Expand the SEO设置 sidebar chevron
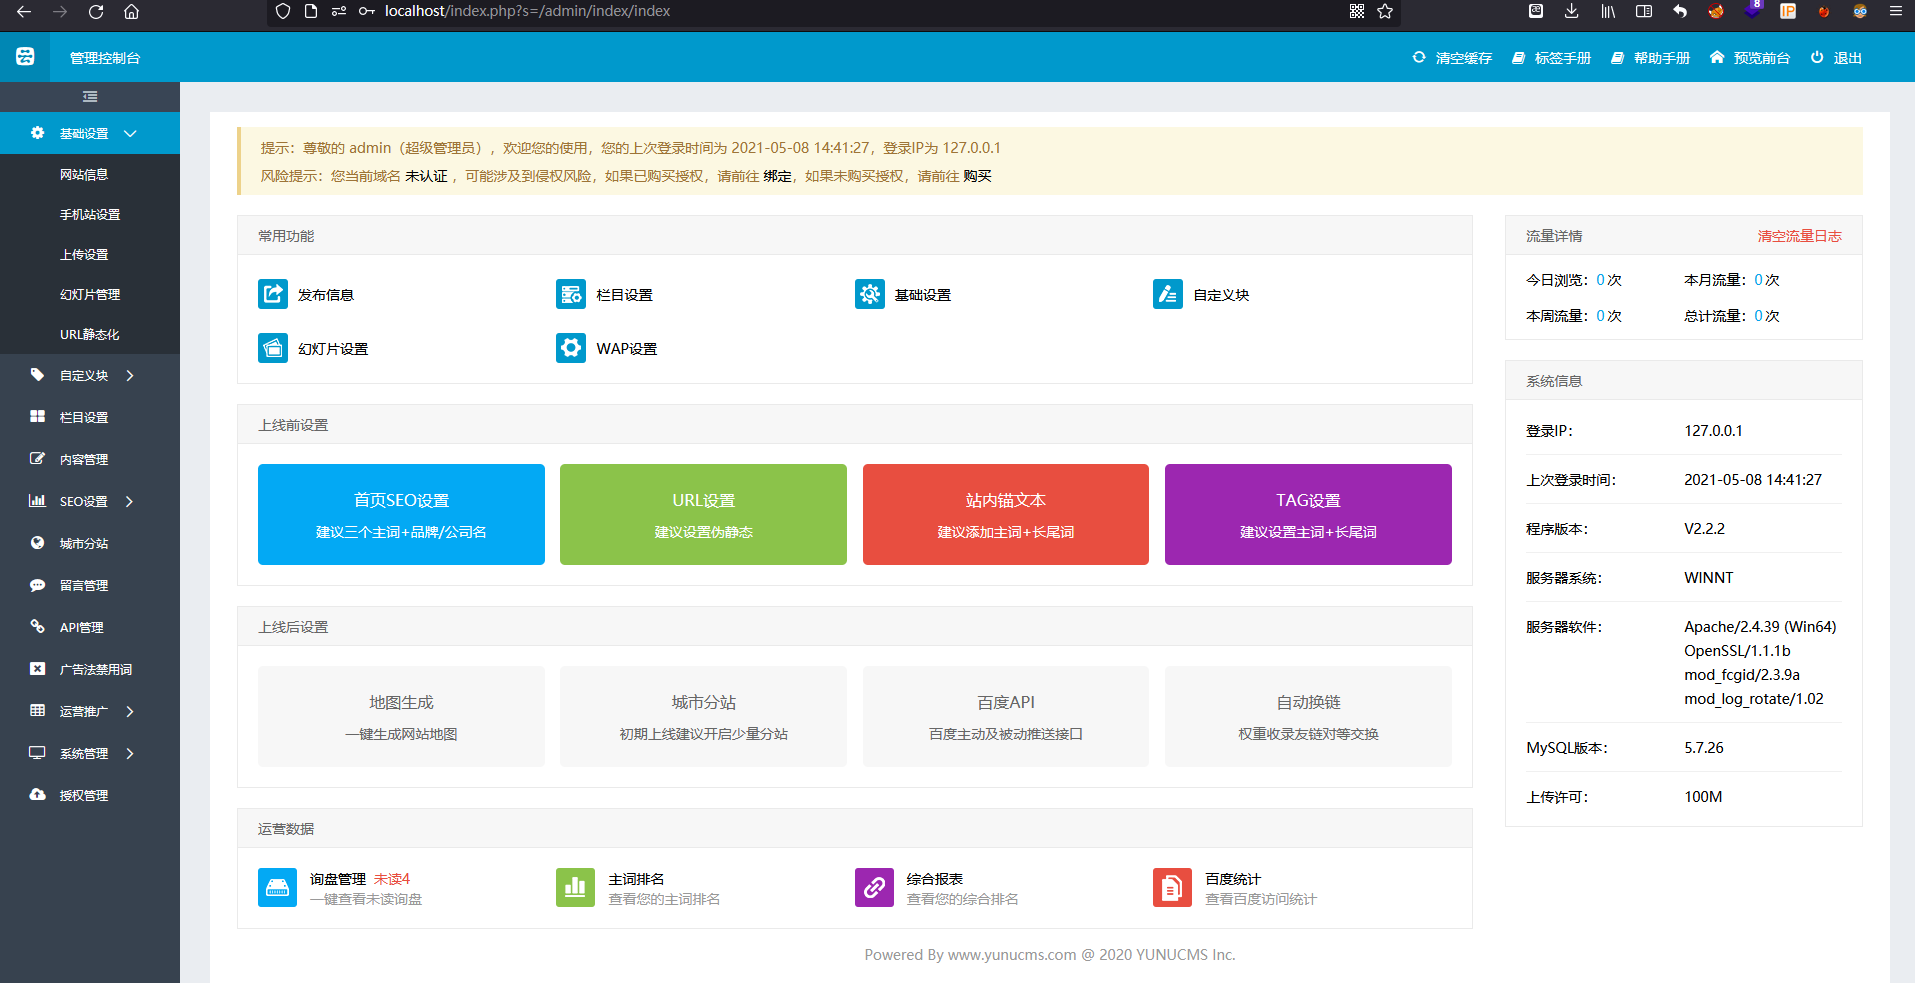 (130, 502)
